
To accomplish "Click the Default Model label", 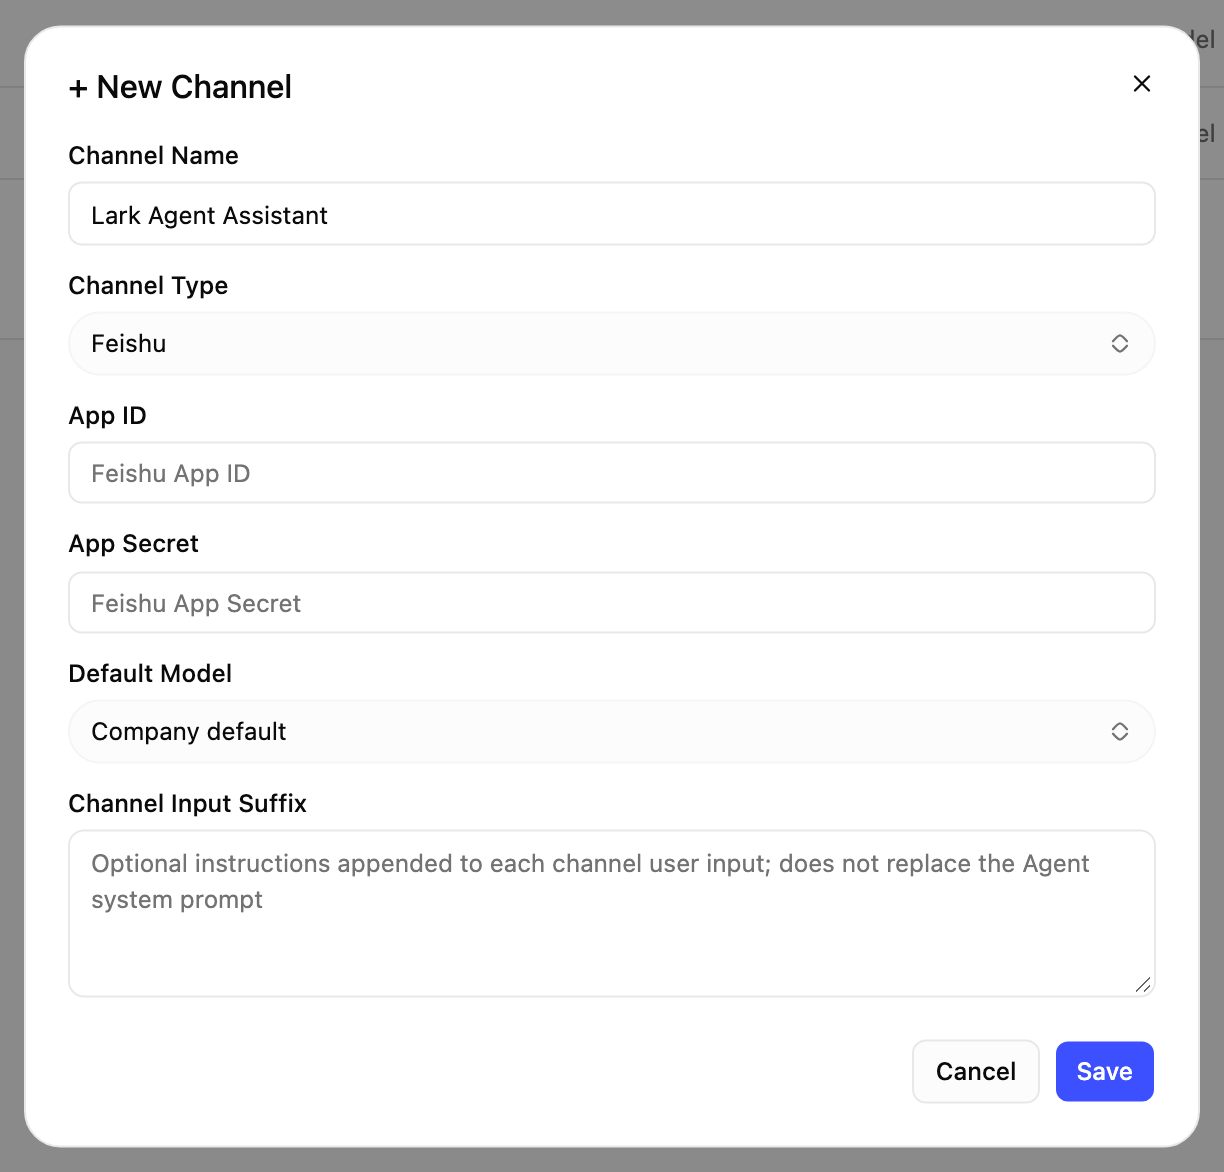I will tap(151, 674).
